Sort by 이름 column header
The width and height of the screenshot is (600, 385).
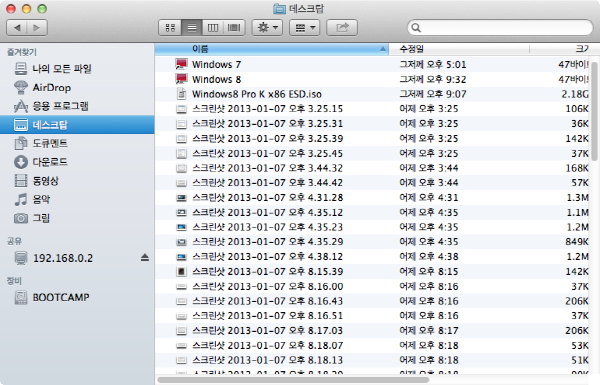[x=272, y=49]
